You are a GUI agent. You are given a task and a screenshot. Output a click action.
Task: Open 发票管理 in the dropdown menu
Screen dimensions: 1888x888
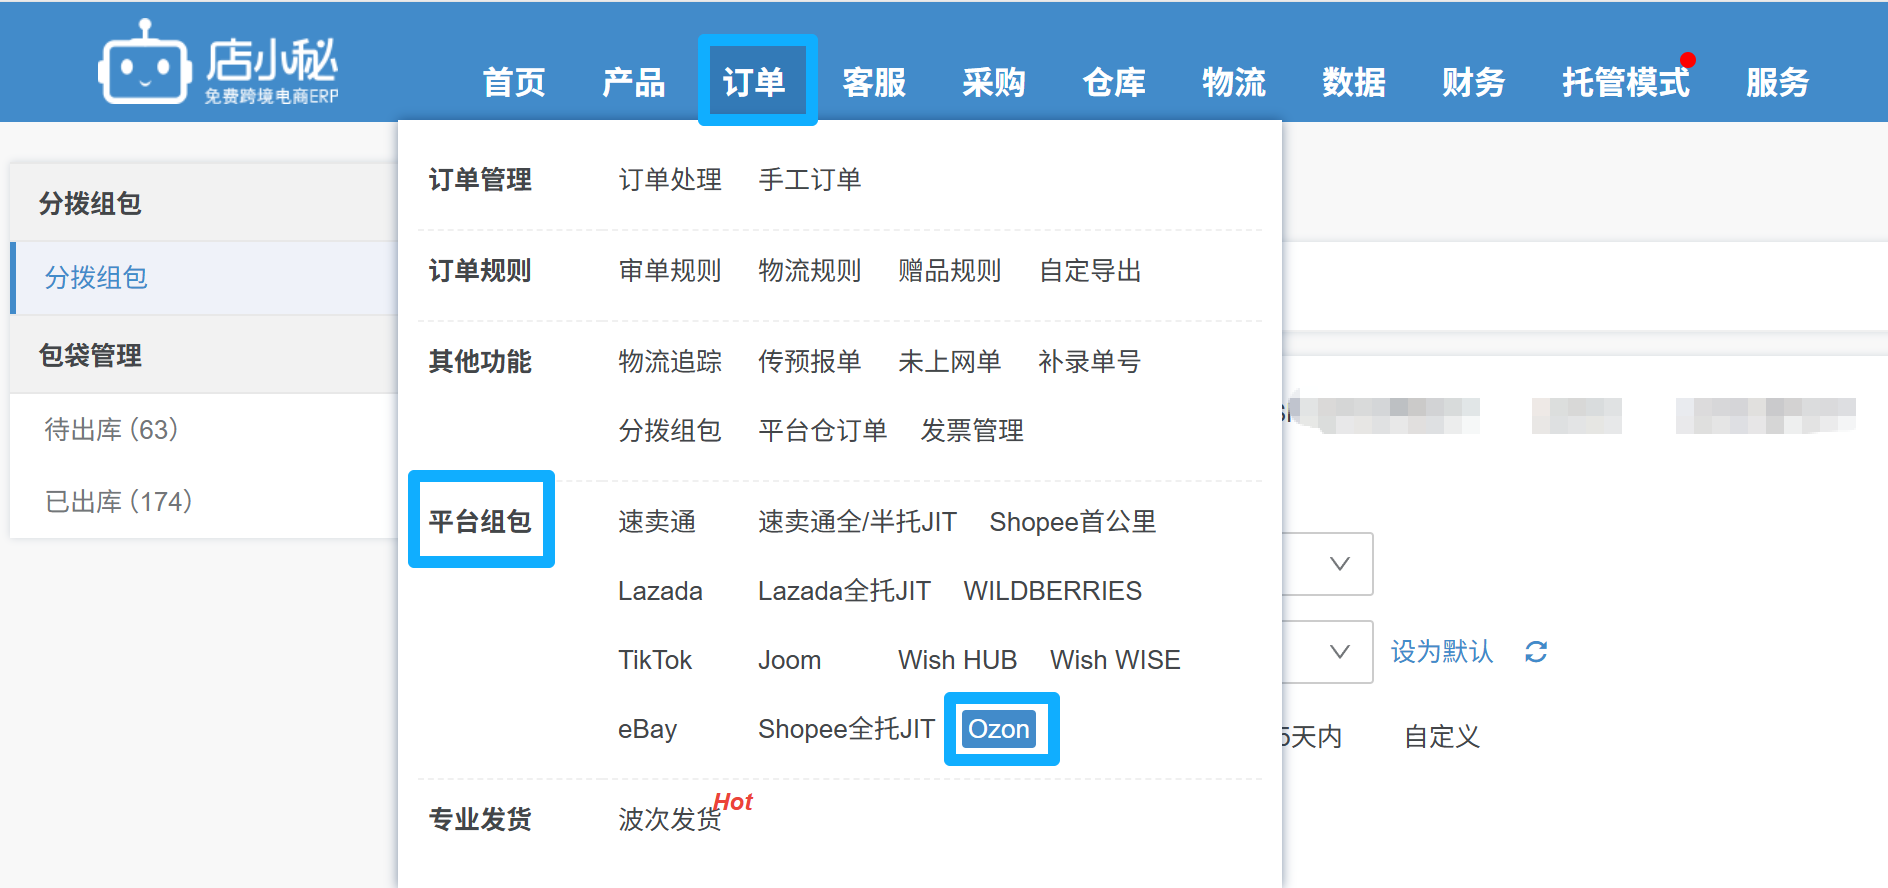(972, 430)
